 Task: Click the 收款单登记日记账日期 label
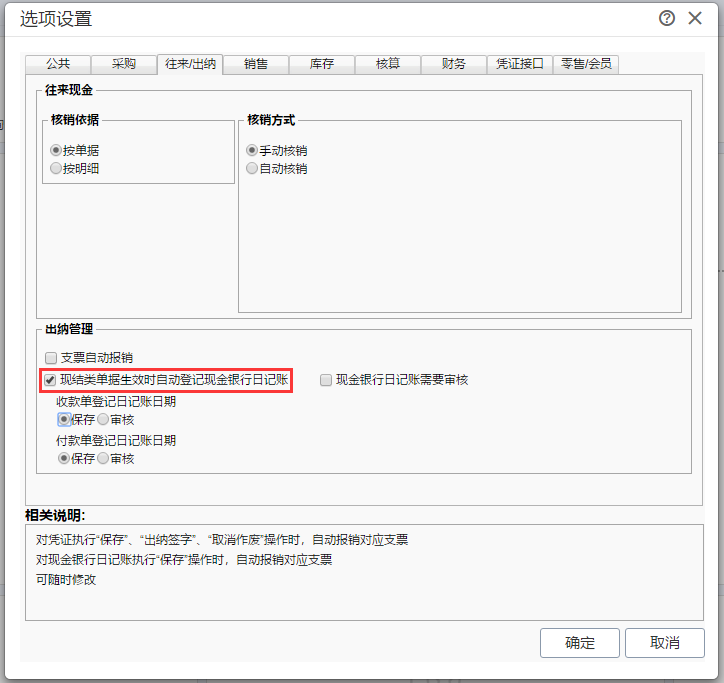pos(116,401)
